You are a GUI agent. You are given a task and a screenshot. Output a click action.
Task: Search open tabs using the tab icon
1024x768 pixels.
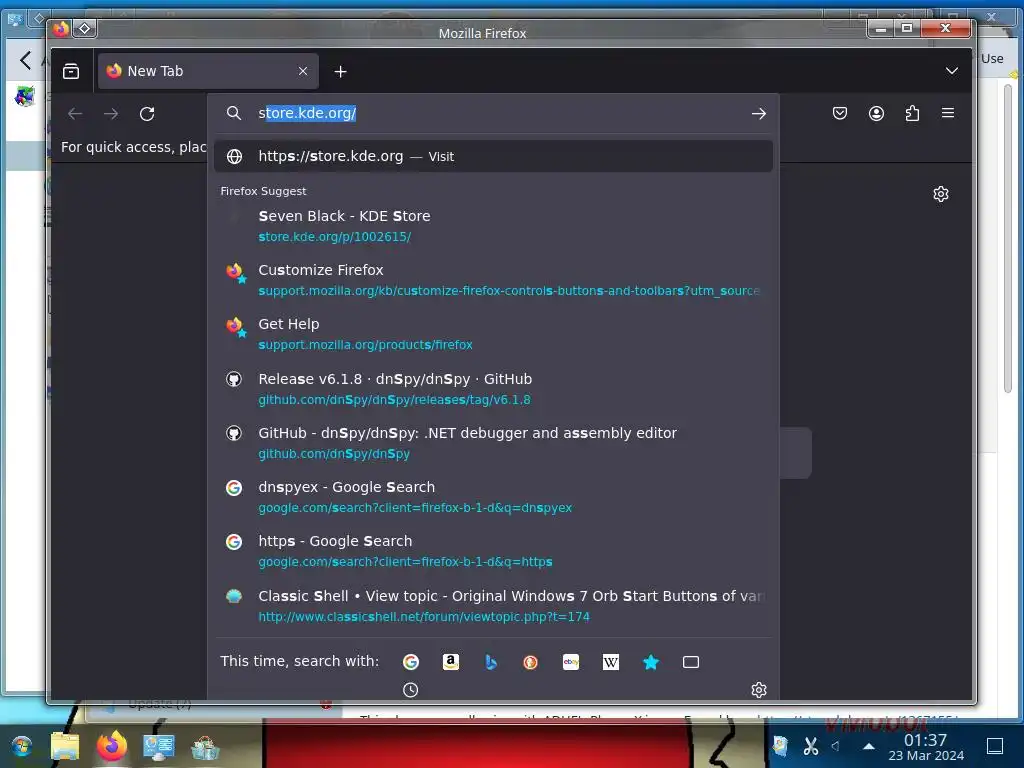pos(691,662)
